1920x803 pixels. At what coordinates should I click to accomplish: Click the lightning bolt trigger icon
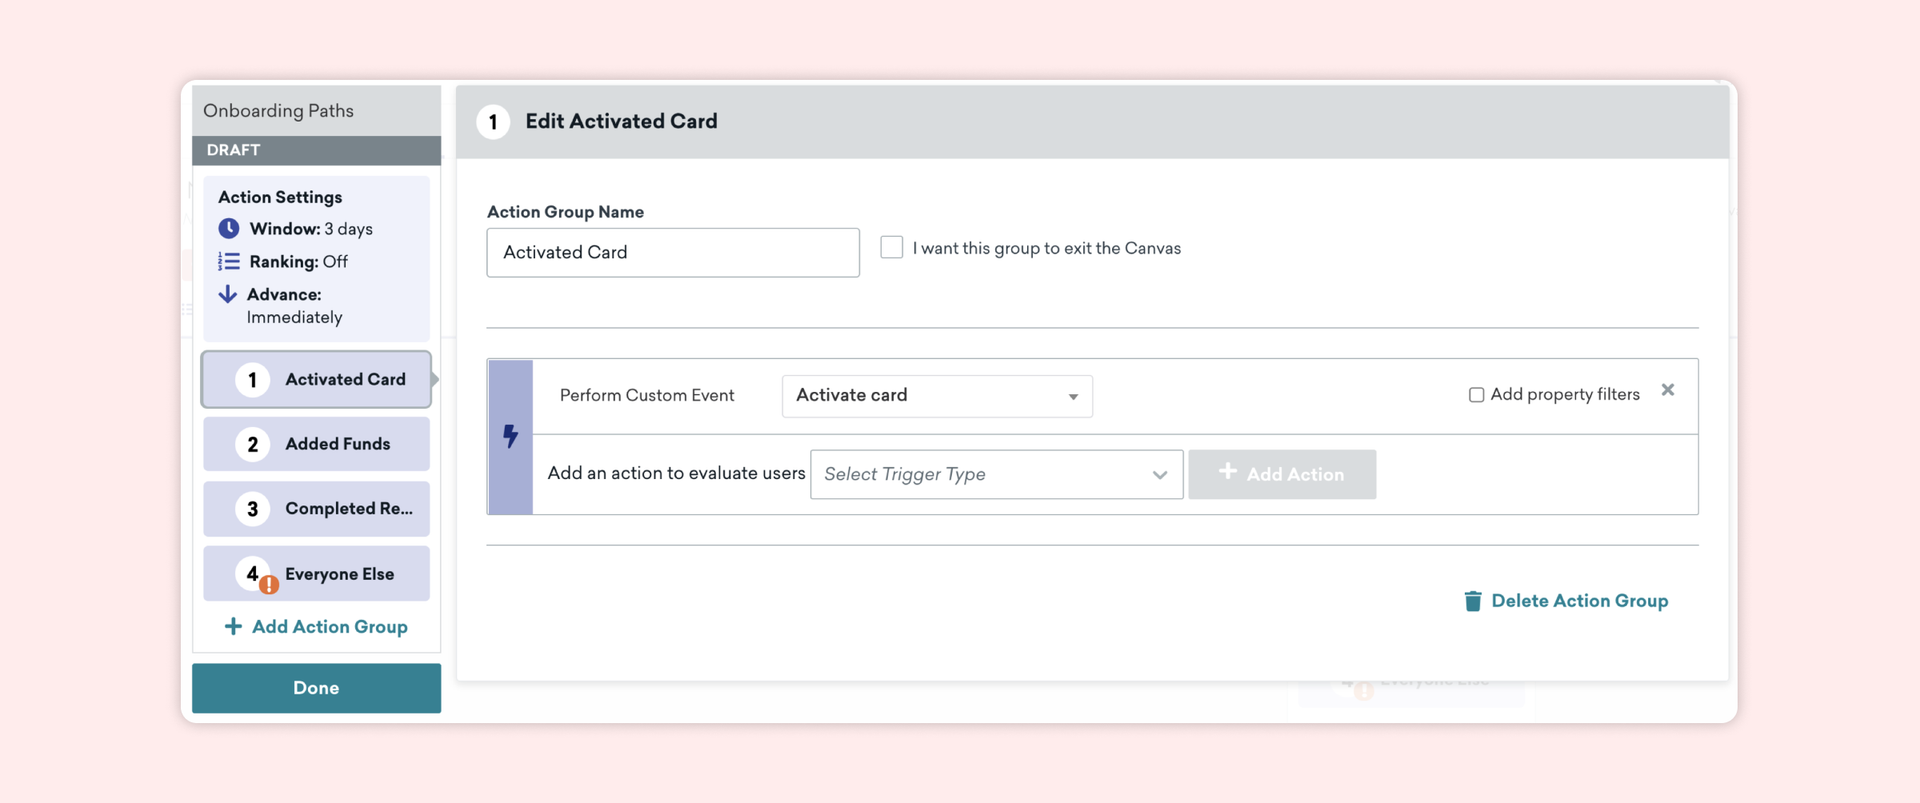coord(510,436)
